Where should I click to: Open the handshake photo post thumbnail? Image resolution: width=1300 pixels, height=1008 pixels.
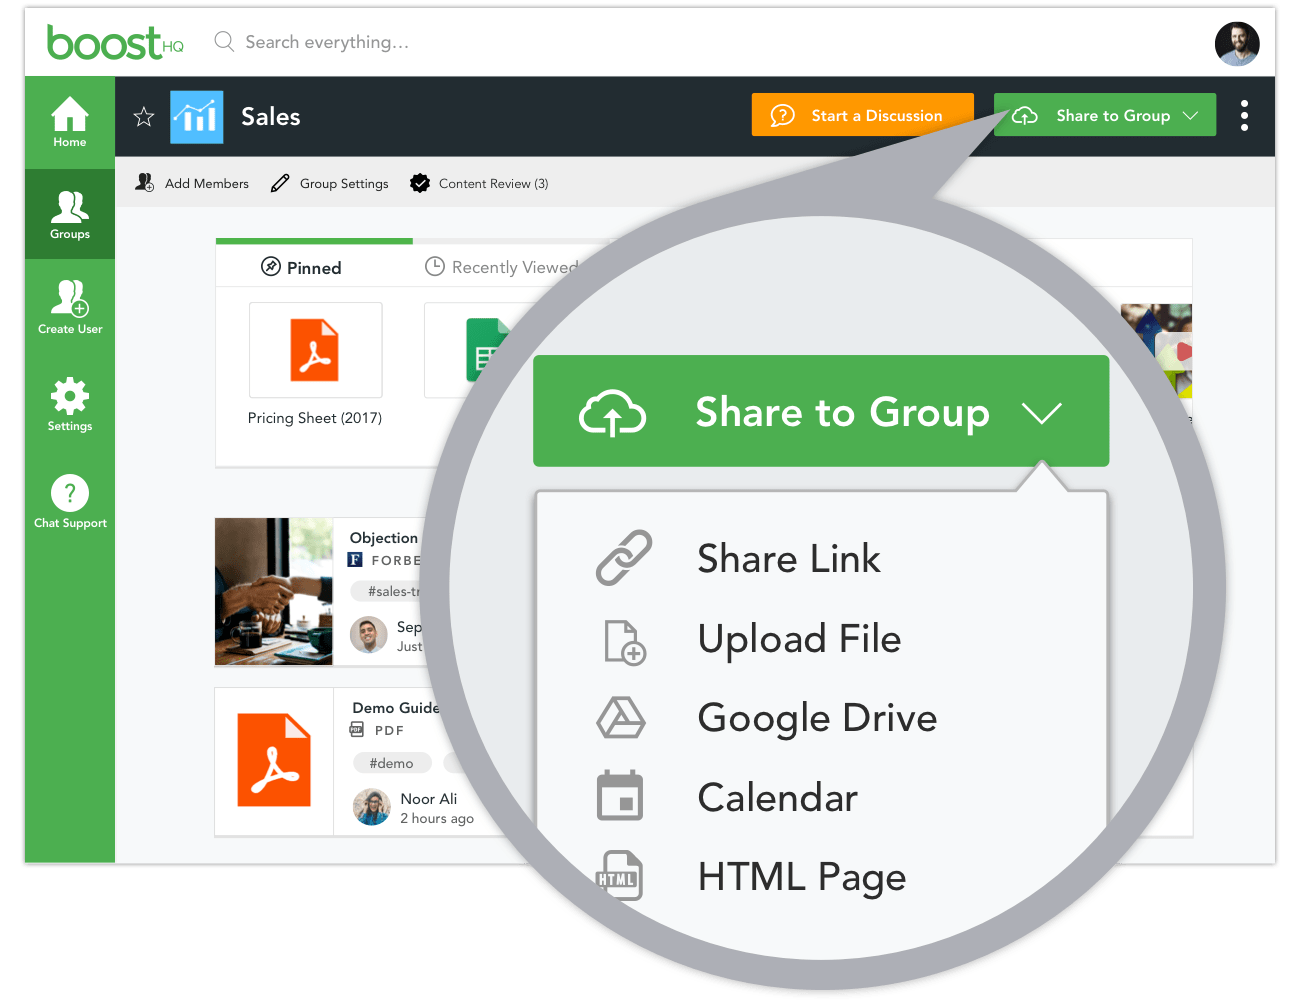click(274, 591)
